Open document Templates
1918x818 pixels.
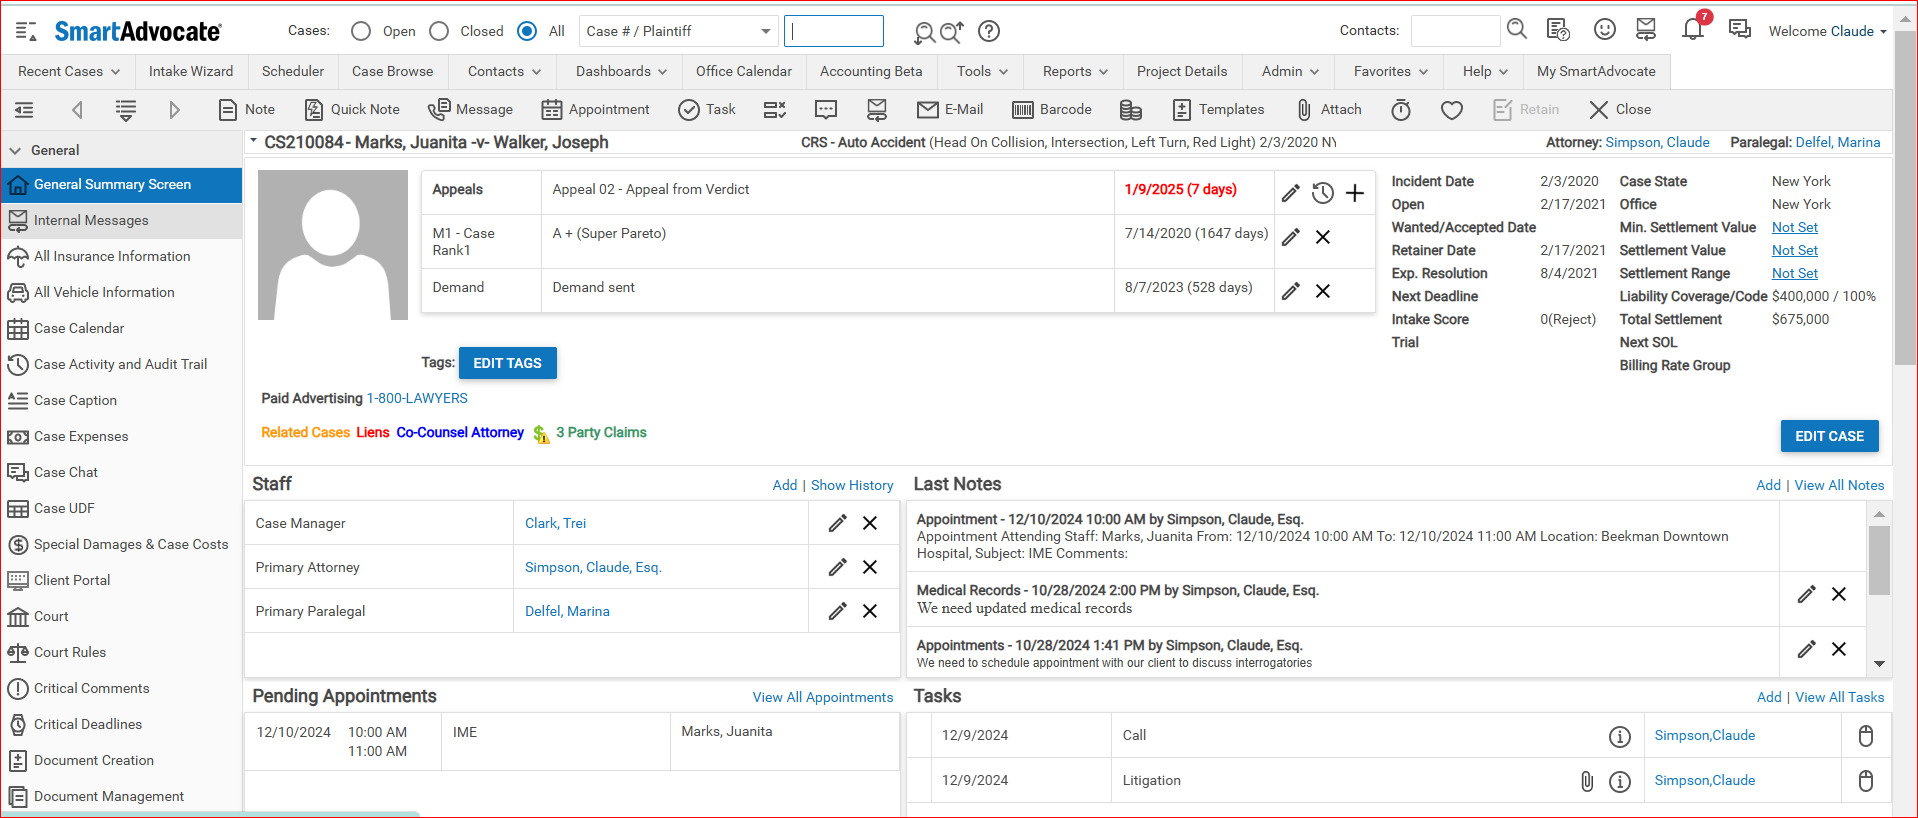(1218, 110)
